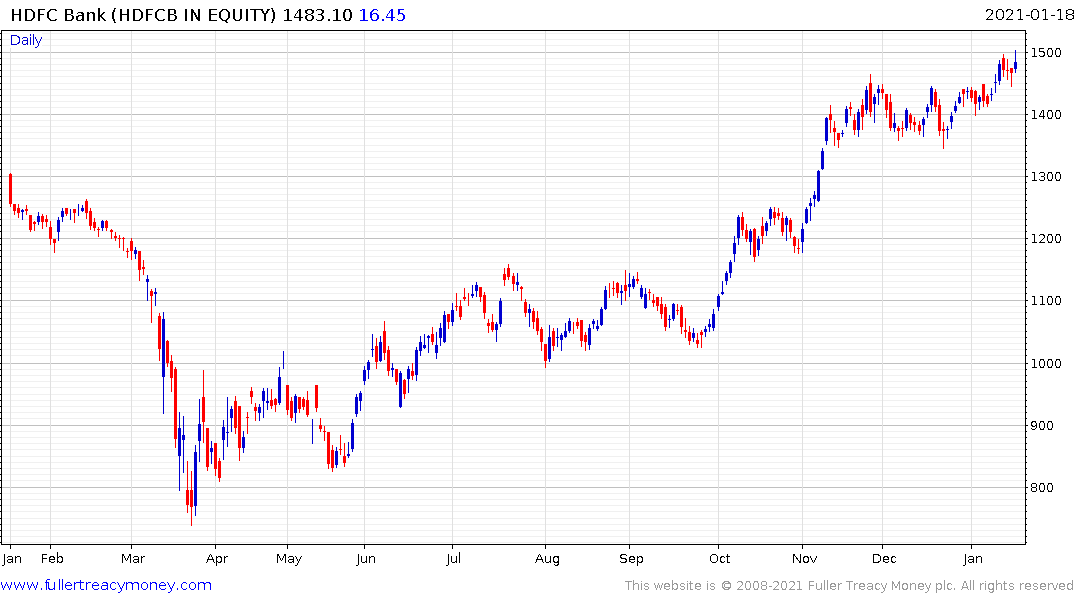Select the 'Sep' month label on time axis
This screenshot has width=1075, height=600.
point(631,559)
